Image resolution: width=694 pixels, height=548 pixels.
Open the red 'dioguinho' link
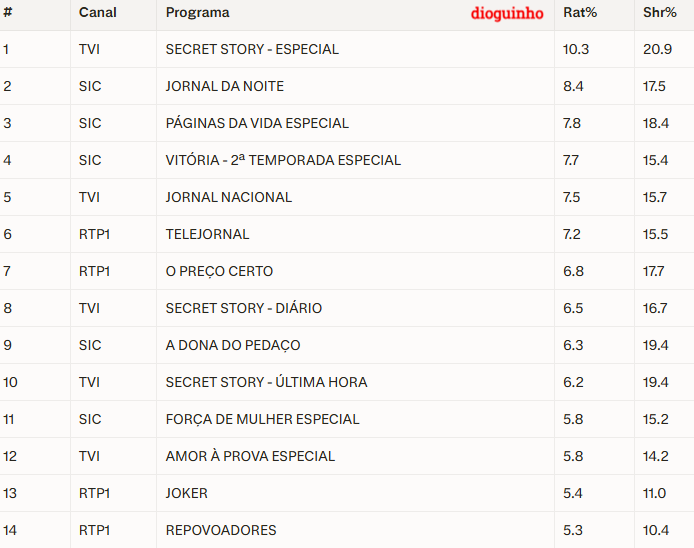click(507, 14)
